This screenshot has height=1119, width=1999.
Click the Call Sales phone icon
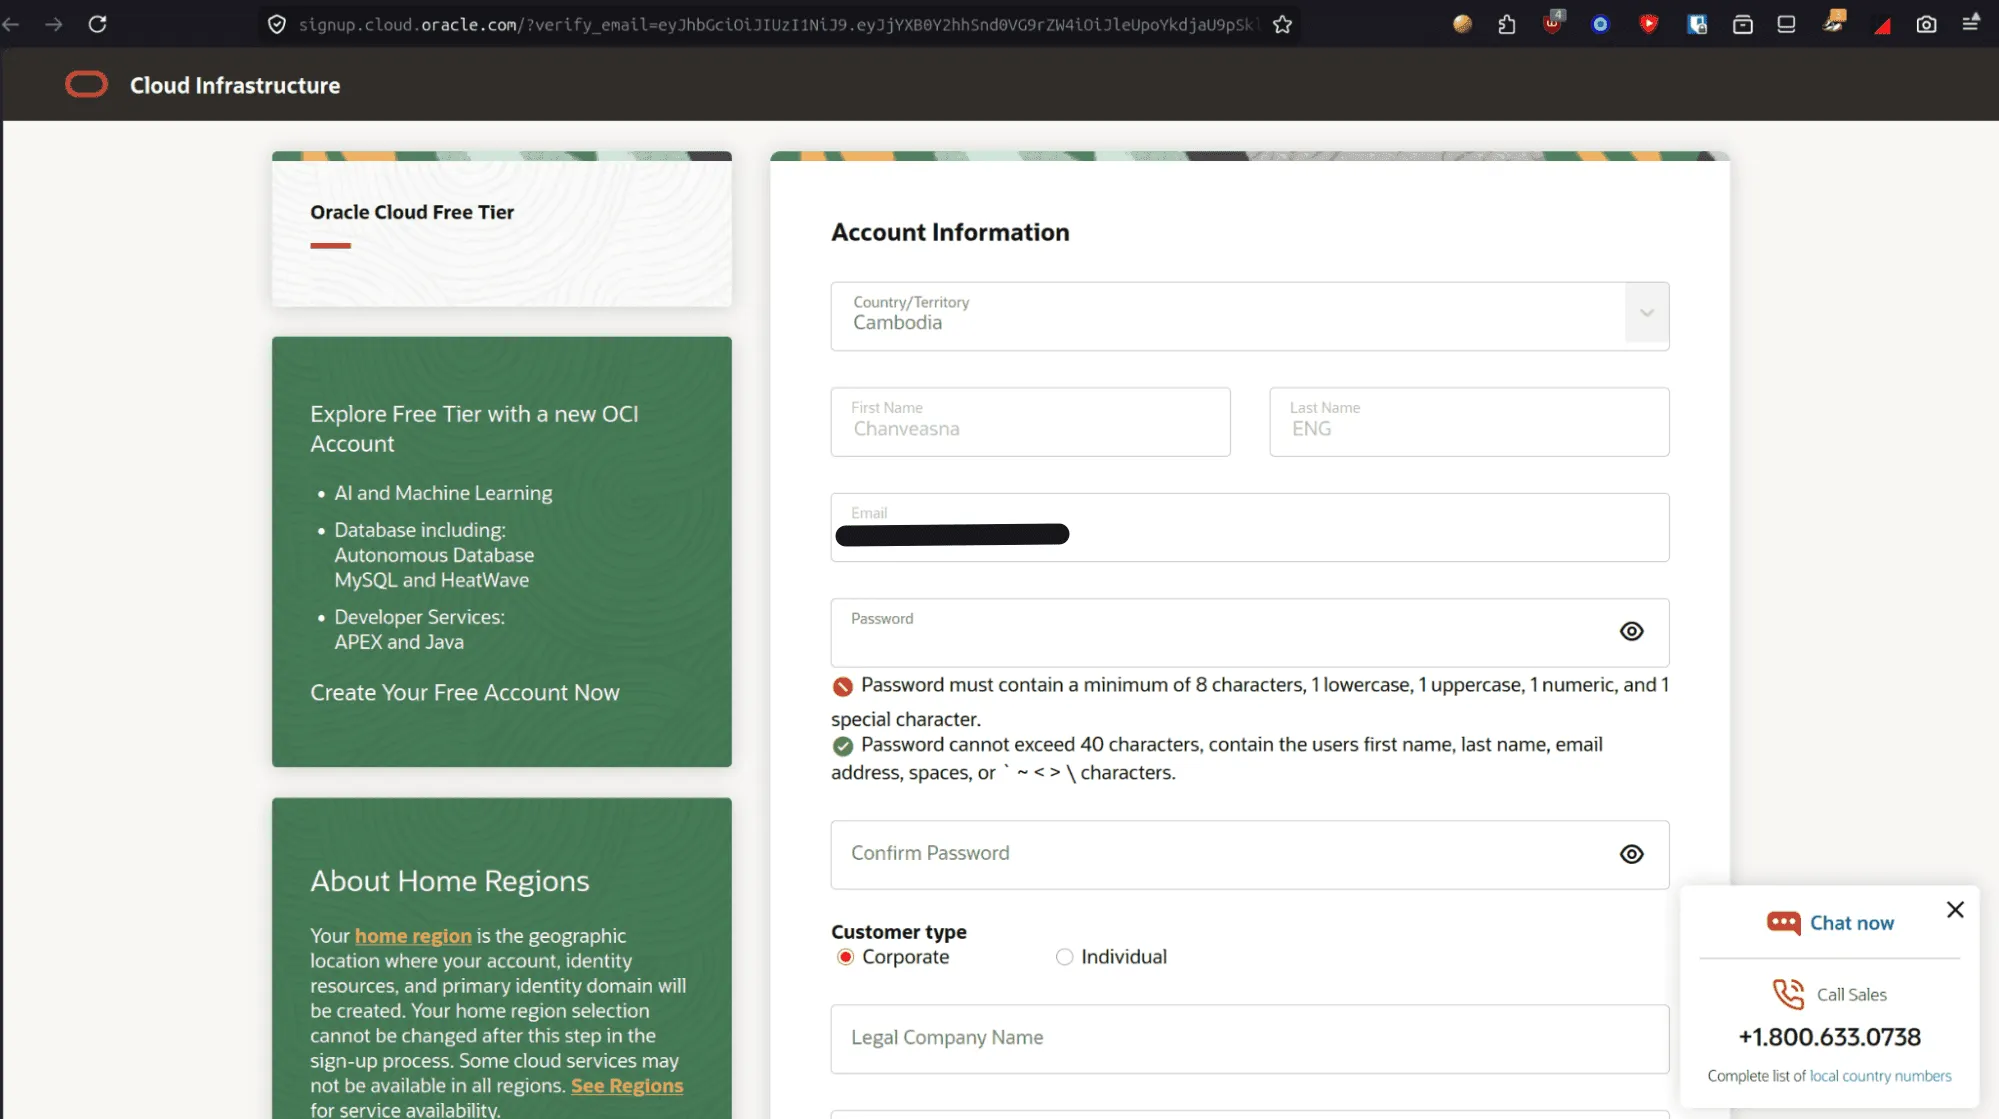pyautogui.click(x=1788, y=994)
